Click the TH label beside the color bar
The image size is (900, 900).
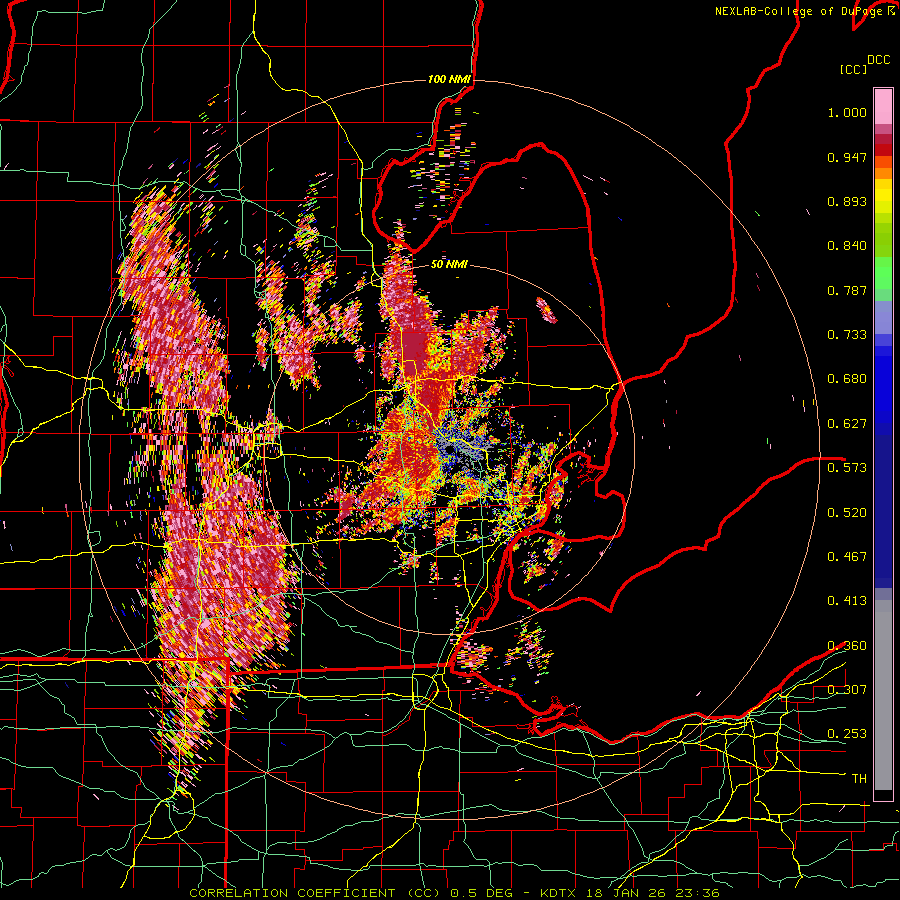point(859,779)
